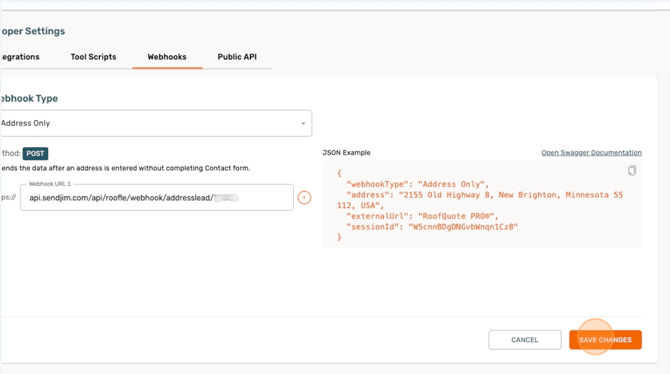
Task: Copy the JSON example to clipboard
Action: (632, 171)
